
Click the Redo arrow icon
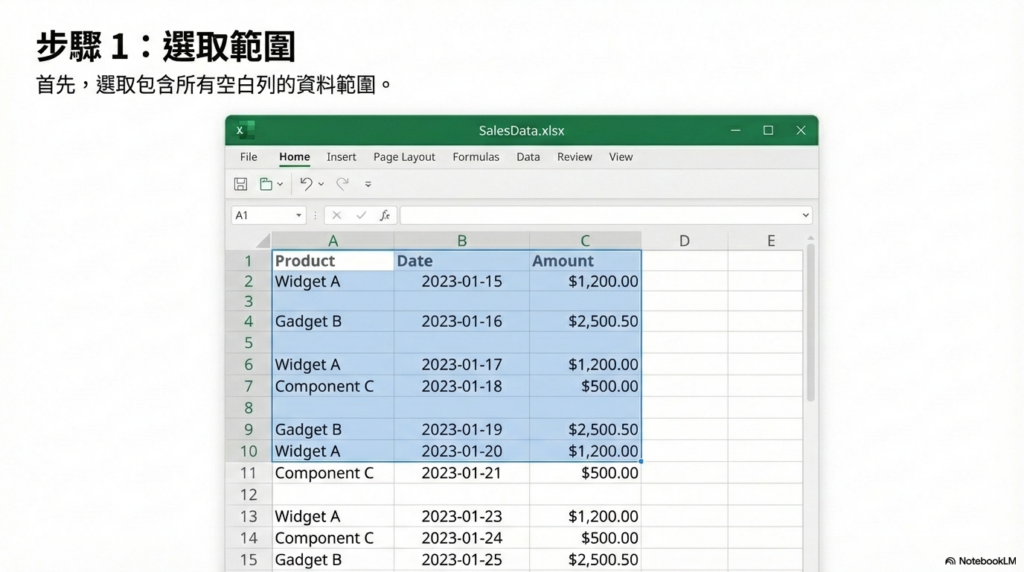click(x=342, y=184)
